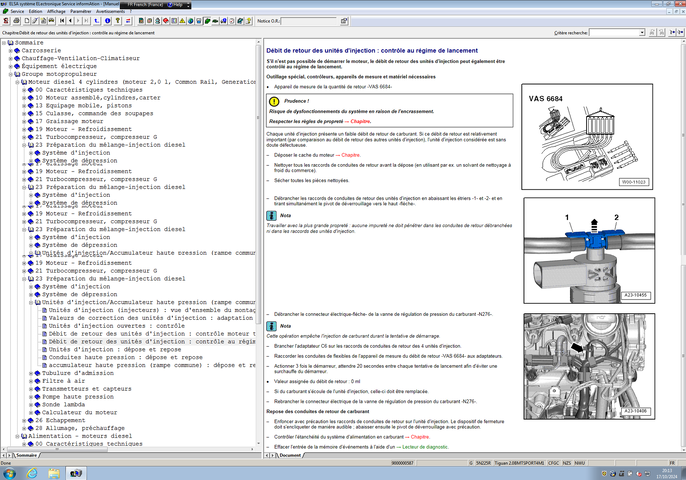Click the green car toolbar icon
This screenshot has width=686, height=480.
click(x=215, y=21)
